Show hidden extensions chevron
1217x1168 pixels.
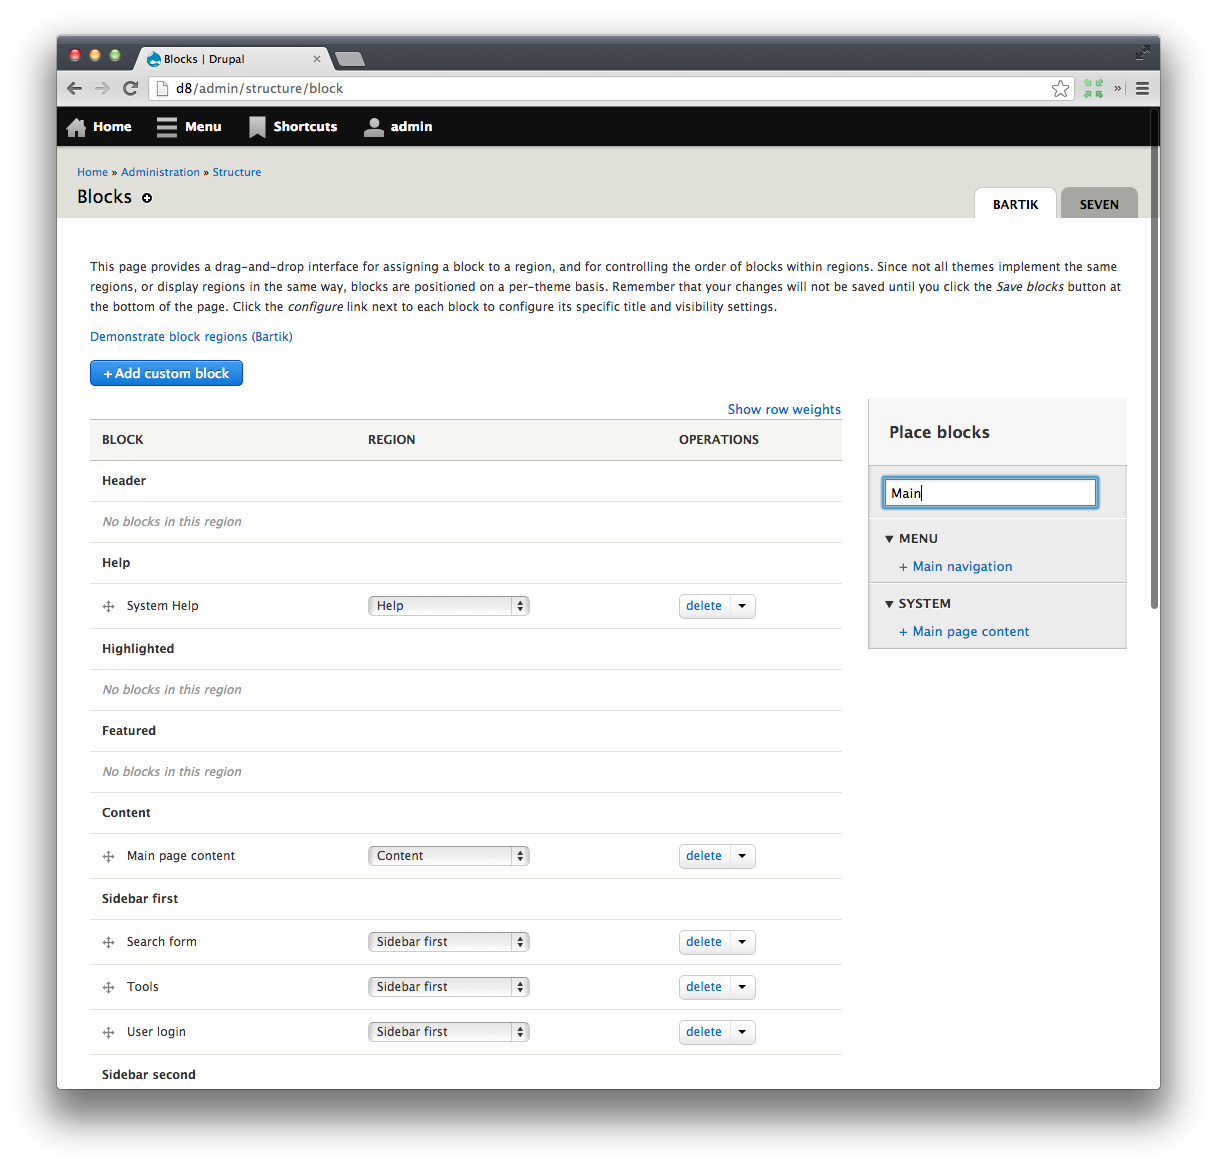point(1117,88)
